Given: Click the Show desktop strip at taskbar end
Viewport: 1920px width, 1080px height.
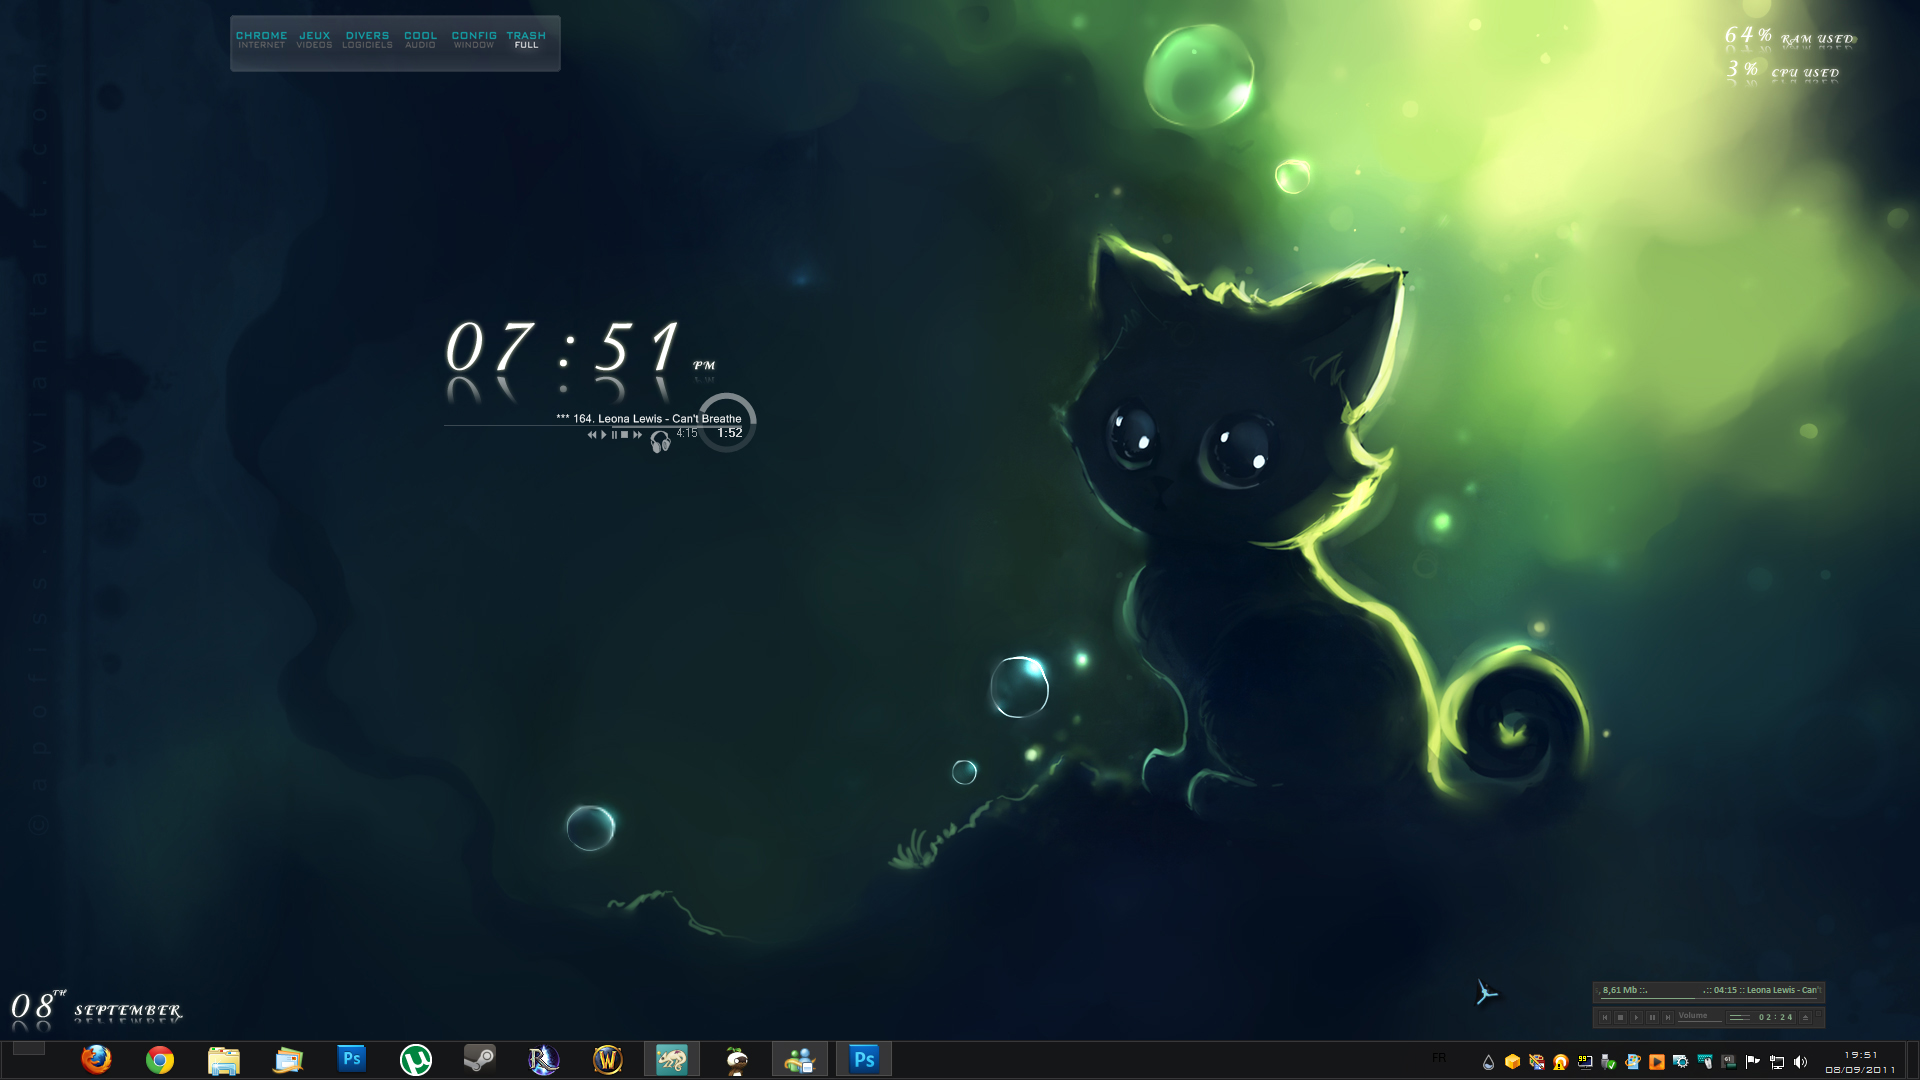Looking at the screenshot, I should [x=1912, y=1060].
